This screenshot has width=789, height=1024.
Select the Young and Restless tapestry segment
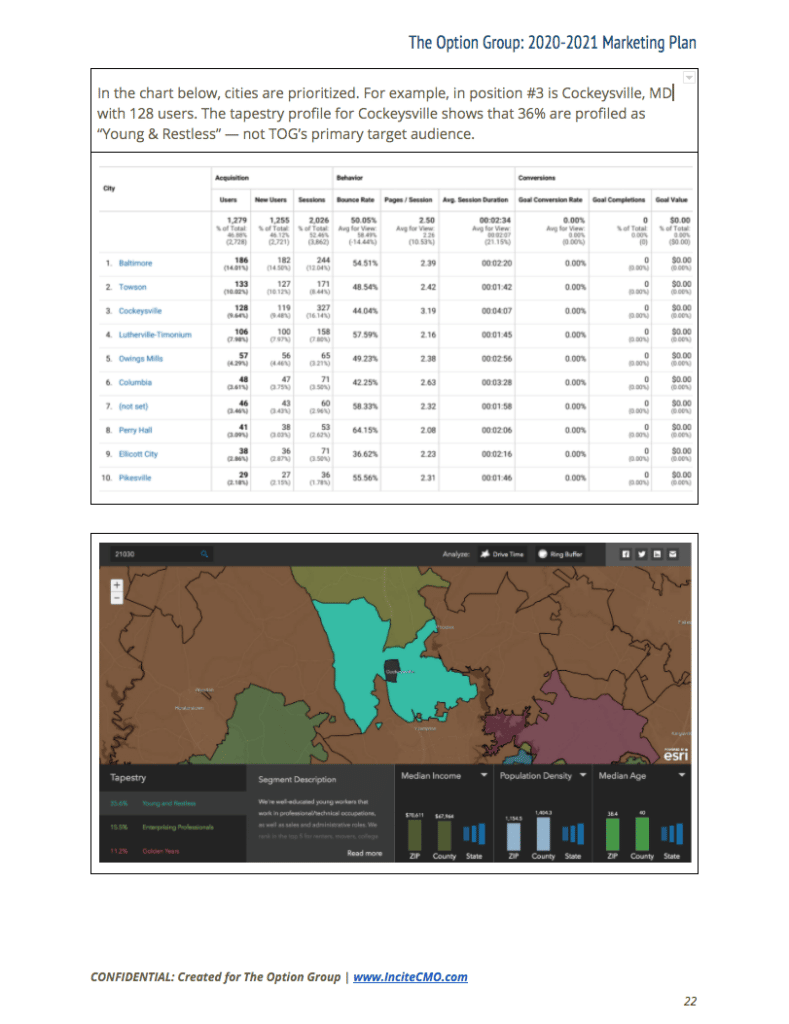173,803
